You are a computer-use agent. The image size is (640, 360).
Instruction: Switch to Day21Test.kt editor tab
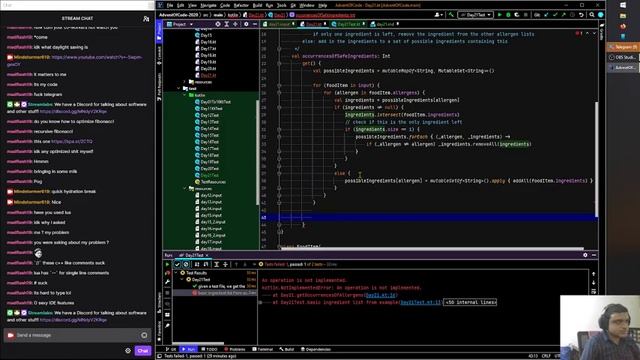(x=348, y=24)
